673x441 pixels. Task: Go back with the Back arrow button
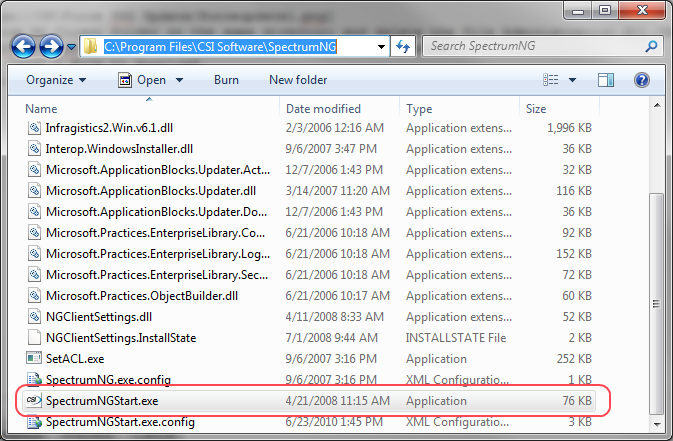click(23, 46)
